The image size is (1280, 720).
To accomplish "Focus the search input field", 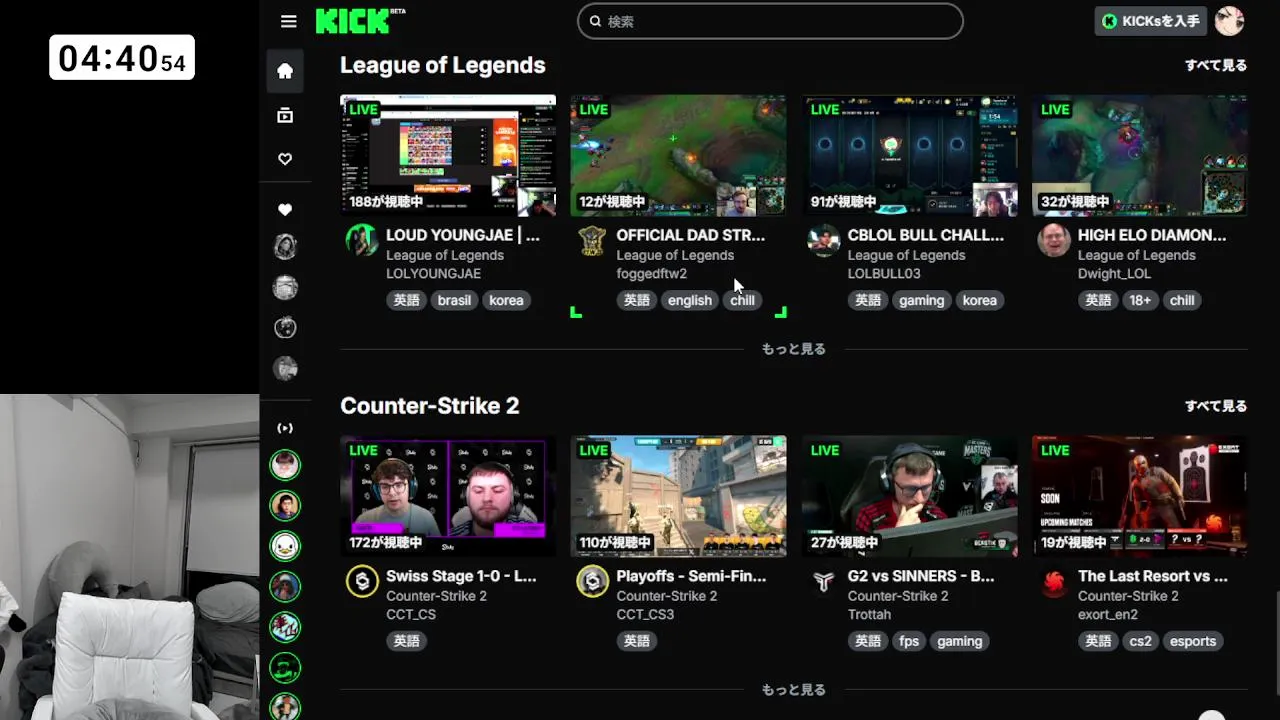I will (x=770, y=21).
